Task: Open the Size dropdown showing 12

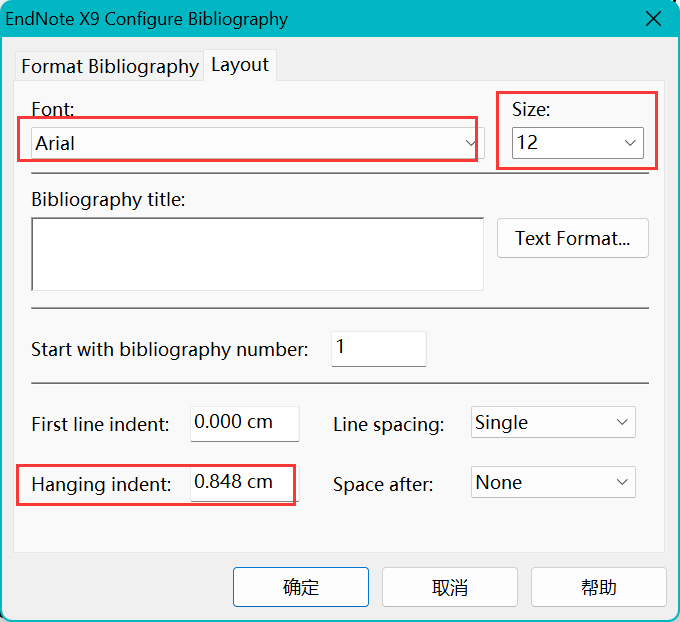Action: click(x=577, y=143)
